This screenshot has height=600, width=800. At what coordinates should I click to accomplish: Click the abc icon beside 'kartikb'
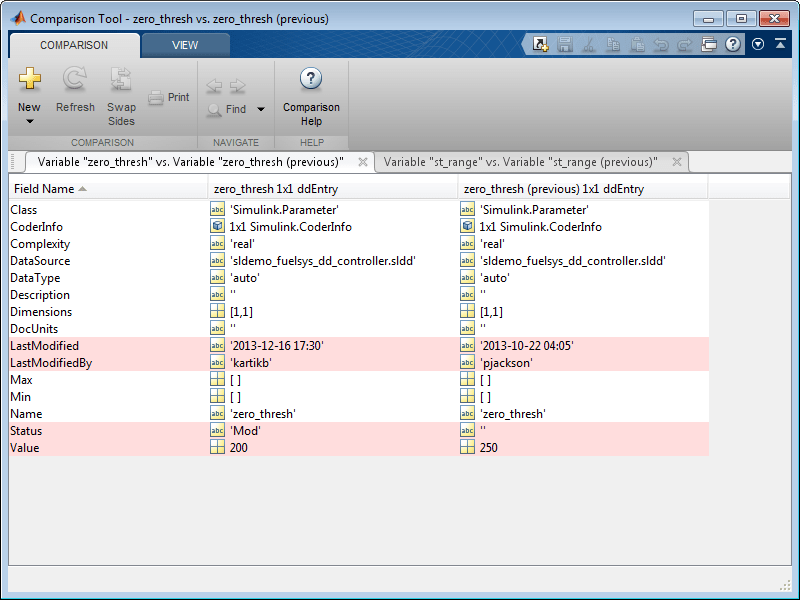(217, 362)
